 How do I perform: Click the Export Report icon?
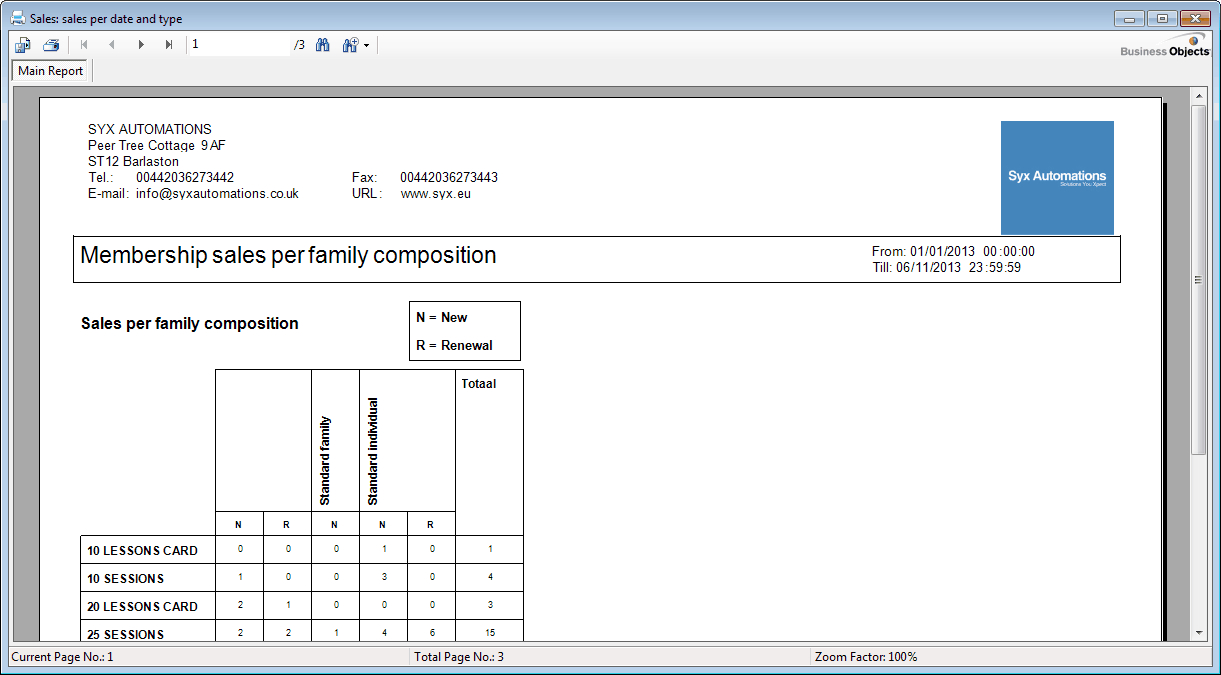pos(23,45)
